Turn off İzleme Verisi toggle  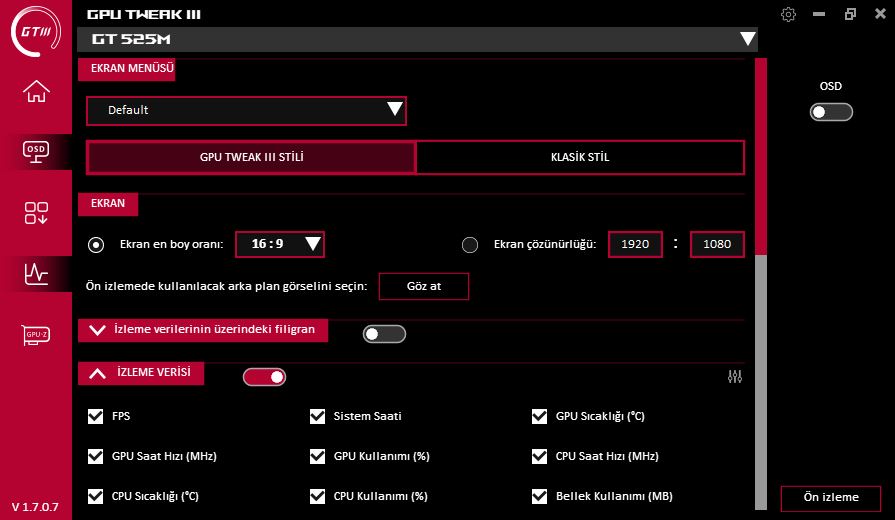point(264,377)
